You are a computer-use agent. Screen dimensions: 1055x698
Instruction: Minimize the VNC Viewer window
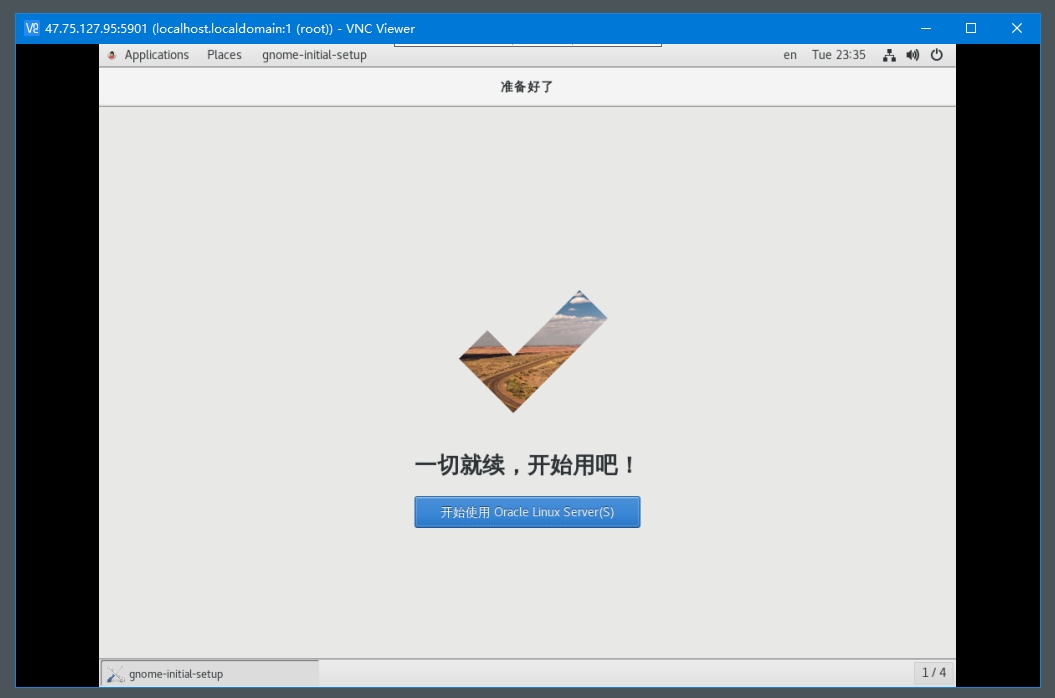point(924,28)
